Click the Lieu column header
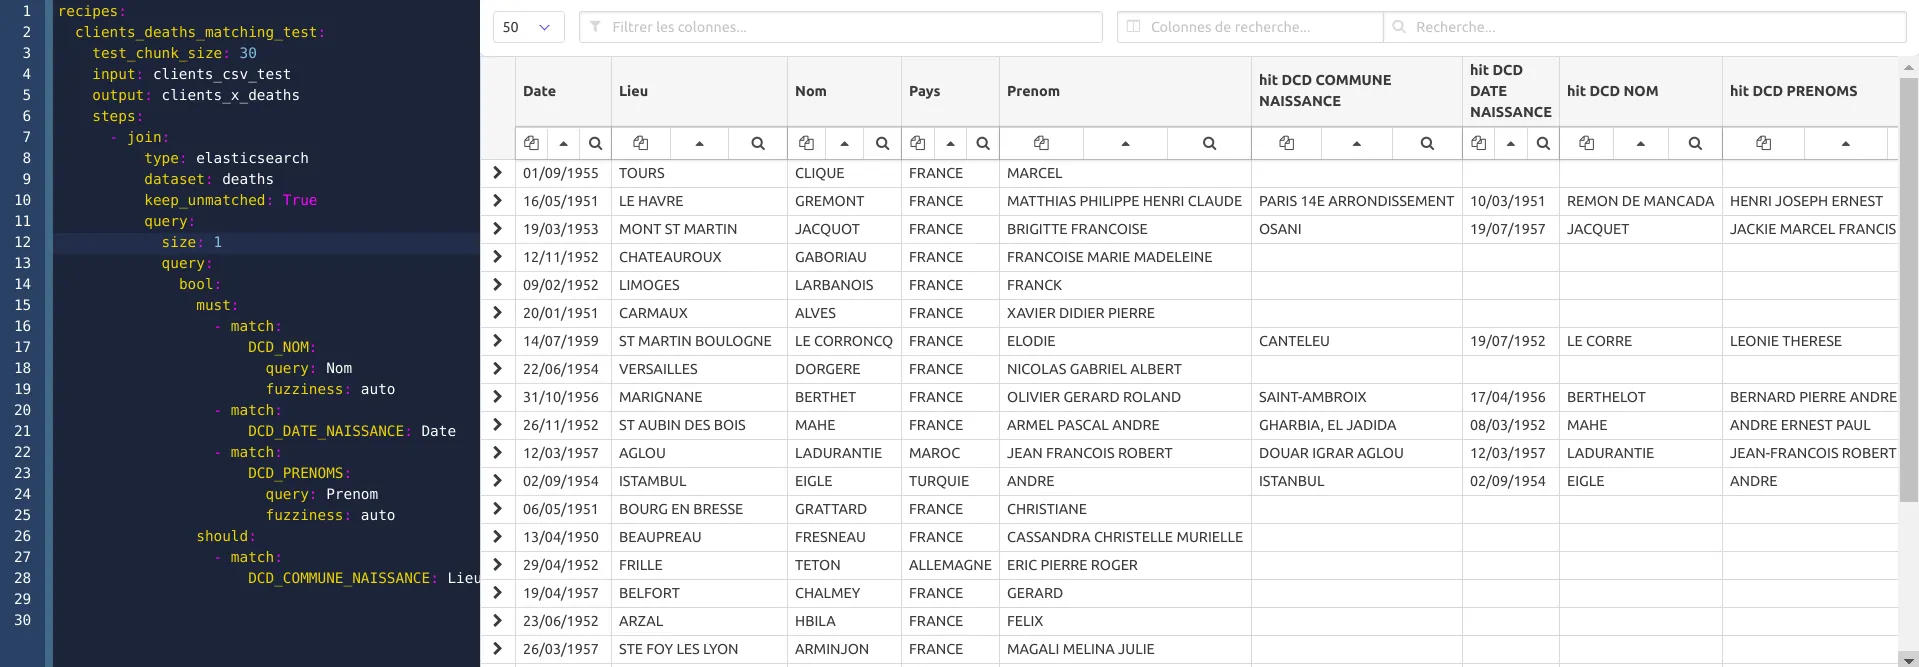The height and width of the screenshot is (667, 1919). pos(633,91)
